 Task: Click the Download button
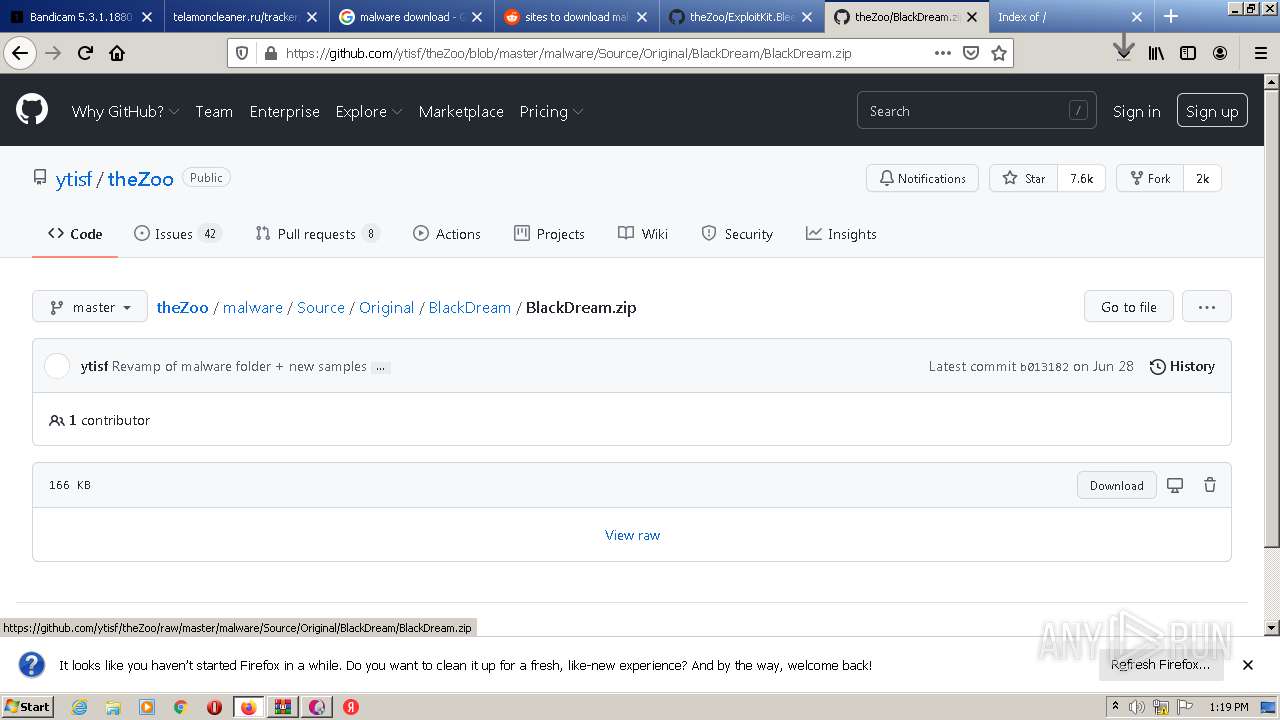pyautogui.click(x=1117, y=485)
